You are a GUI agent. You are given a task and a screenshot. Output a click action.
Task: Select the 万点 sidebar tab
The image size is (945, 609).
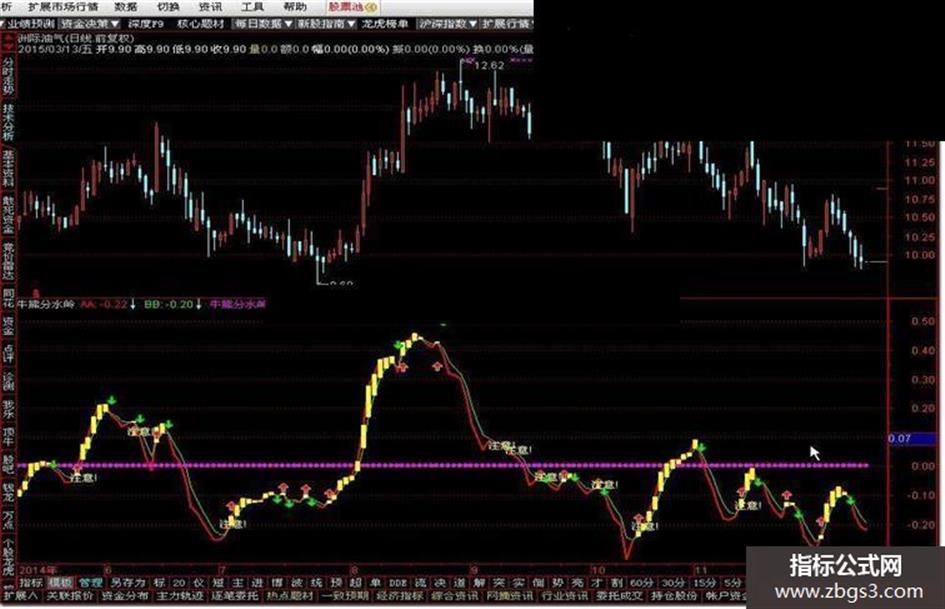coord(8,520)
